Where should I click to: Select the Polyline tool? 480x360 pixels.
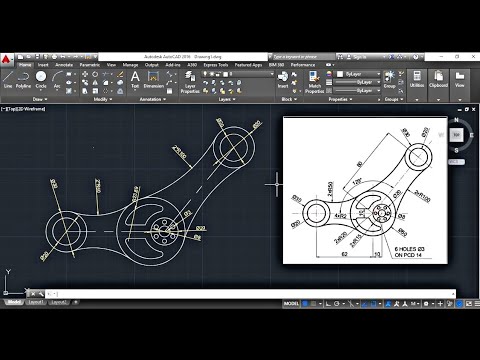(23, 80)
